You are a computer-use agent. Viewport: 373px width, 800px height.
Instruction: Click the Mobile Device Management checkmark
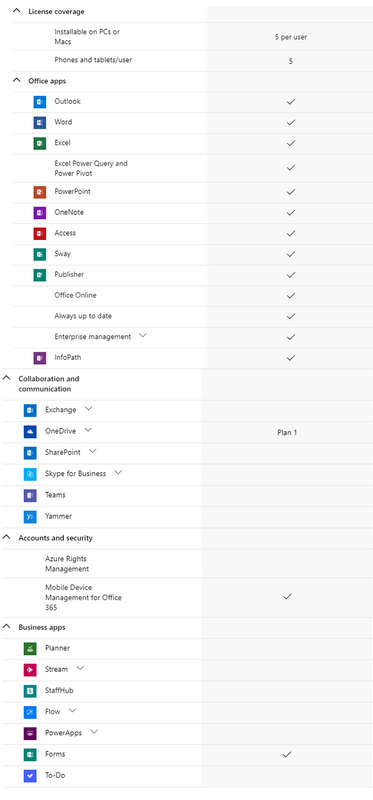[287, 596]
